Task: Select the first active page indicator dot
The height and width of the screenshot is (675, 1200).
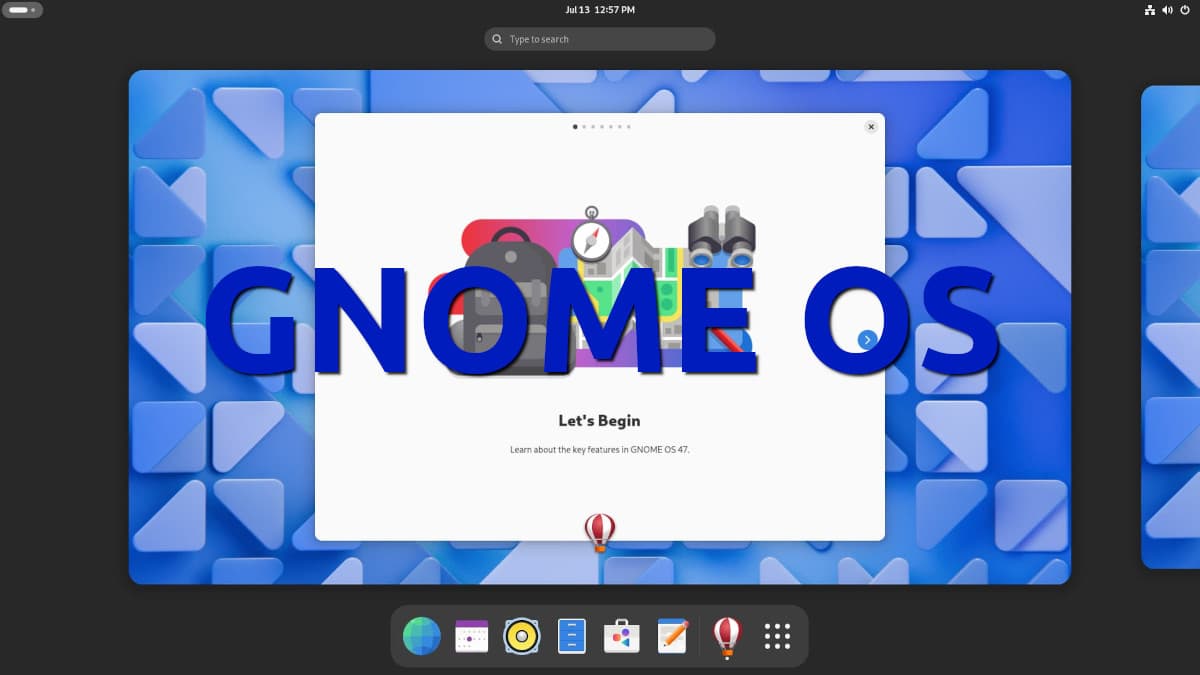Action: [x=575, y=127]
